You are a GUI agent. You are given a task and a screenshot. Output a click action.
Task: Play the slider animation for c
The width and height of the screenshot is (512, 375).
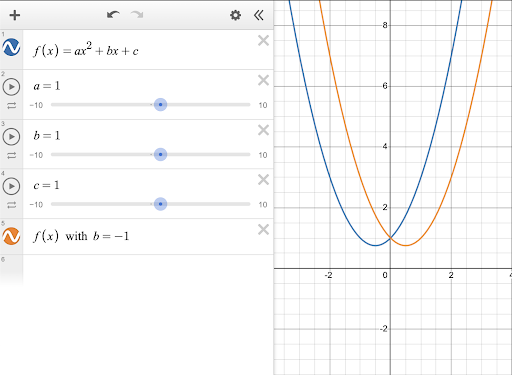coord(11,186)
